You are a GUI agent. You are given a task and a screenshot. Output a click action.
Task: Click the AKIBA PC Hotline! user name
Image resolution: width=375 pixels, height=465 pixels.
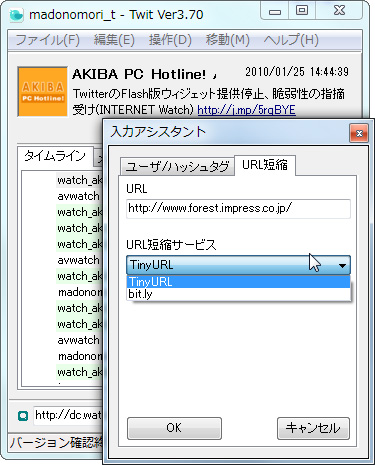(139, 74)
